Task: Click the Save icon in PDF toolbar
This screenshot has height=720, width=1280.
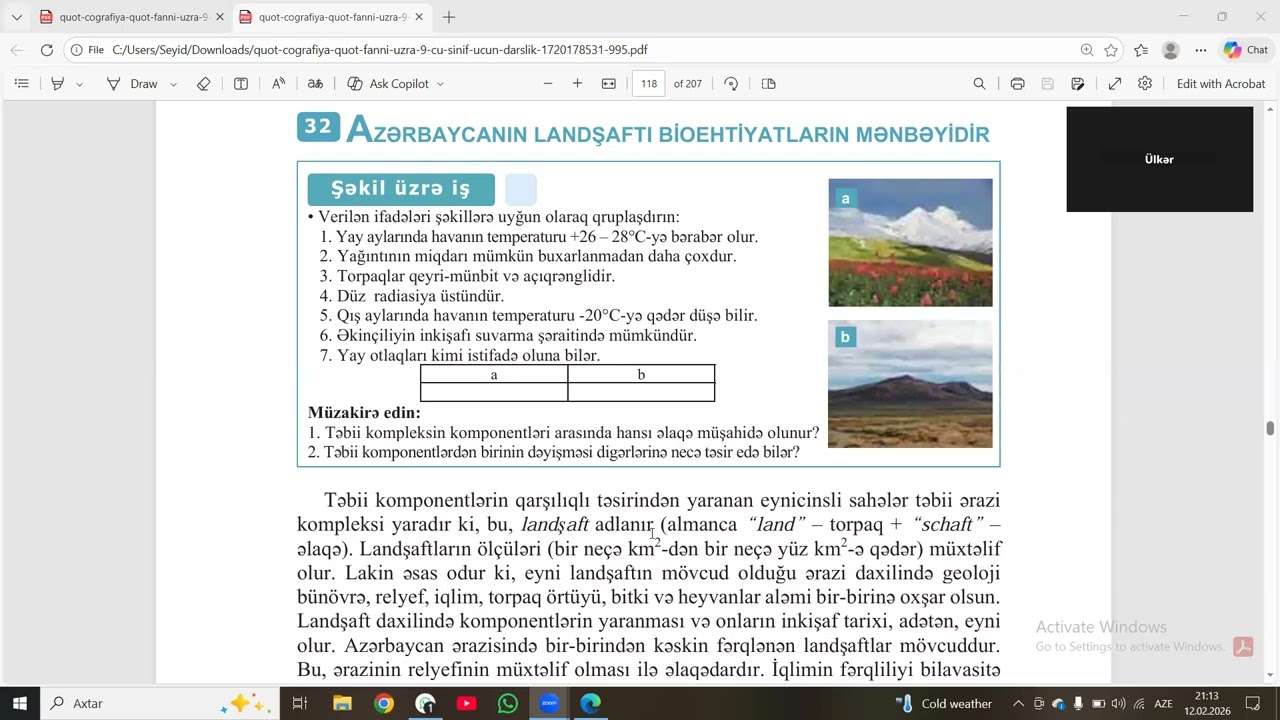Action: pos(1047,84)
